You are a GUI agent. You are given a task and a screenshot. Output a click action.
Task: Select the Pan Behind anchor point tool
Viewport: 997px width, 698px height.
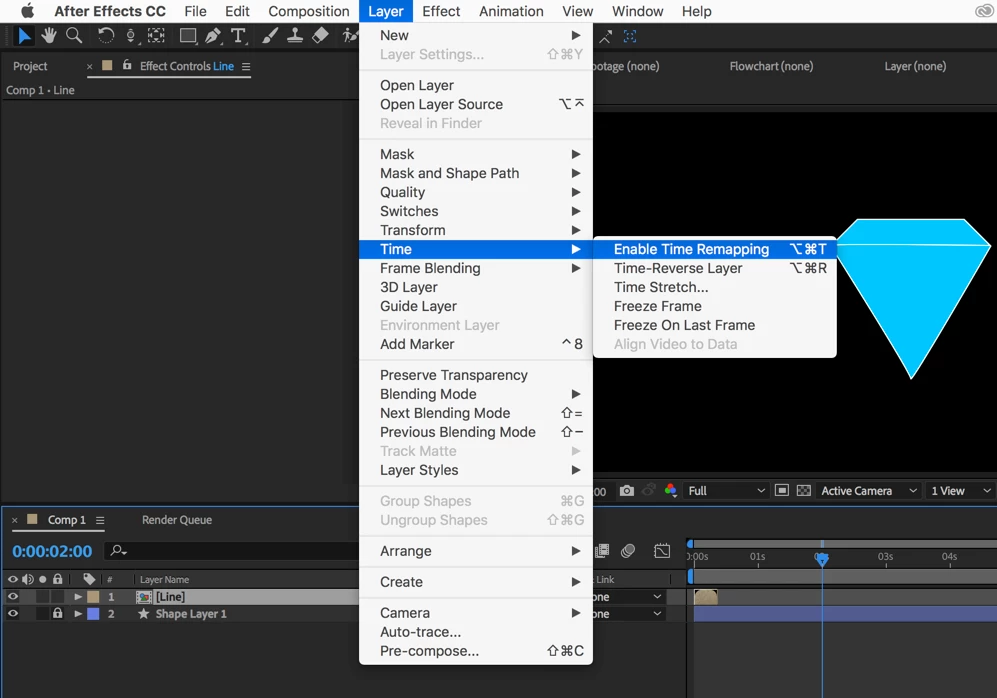tap(156, 36)
